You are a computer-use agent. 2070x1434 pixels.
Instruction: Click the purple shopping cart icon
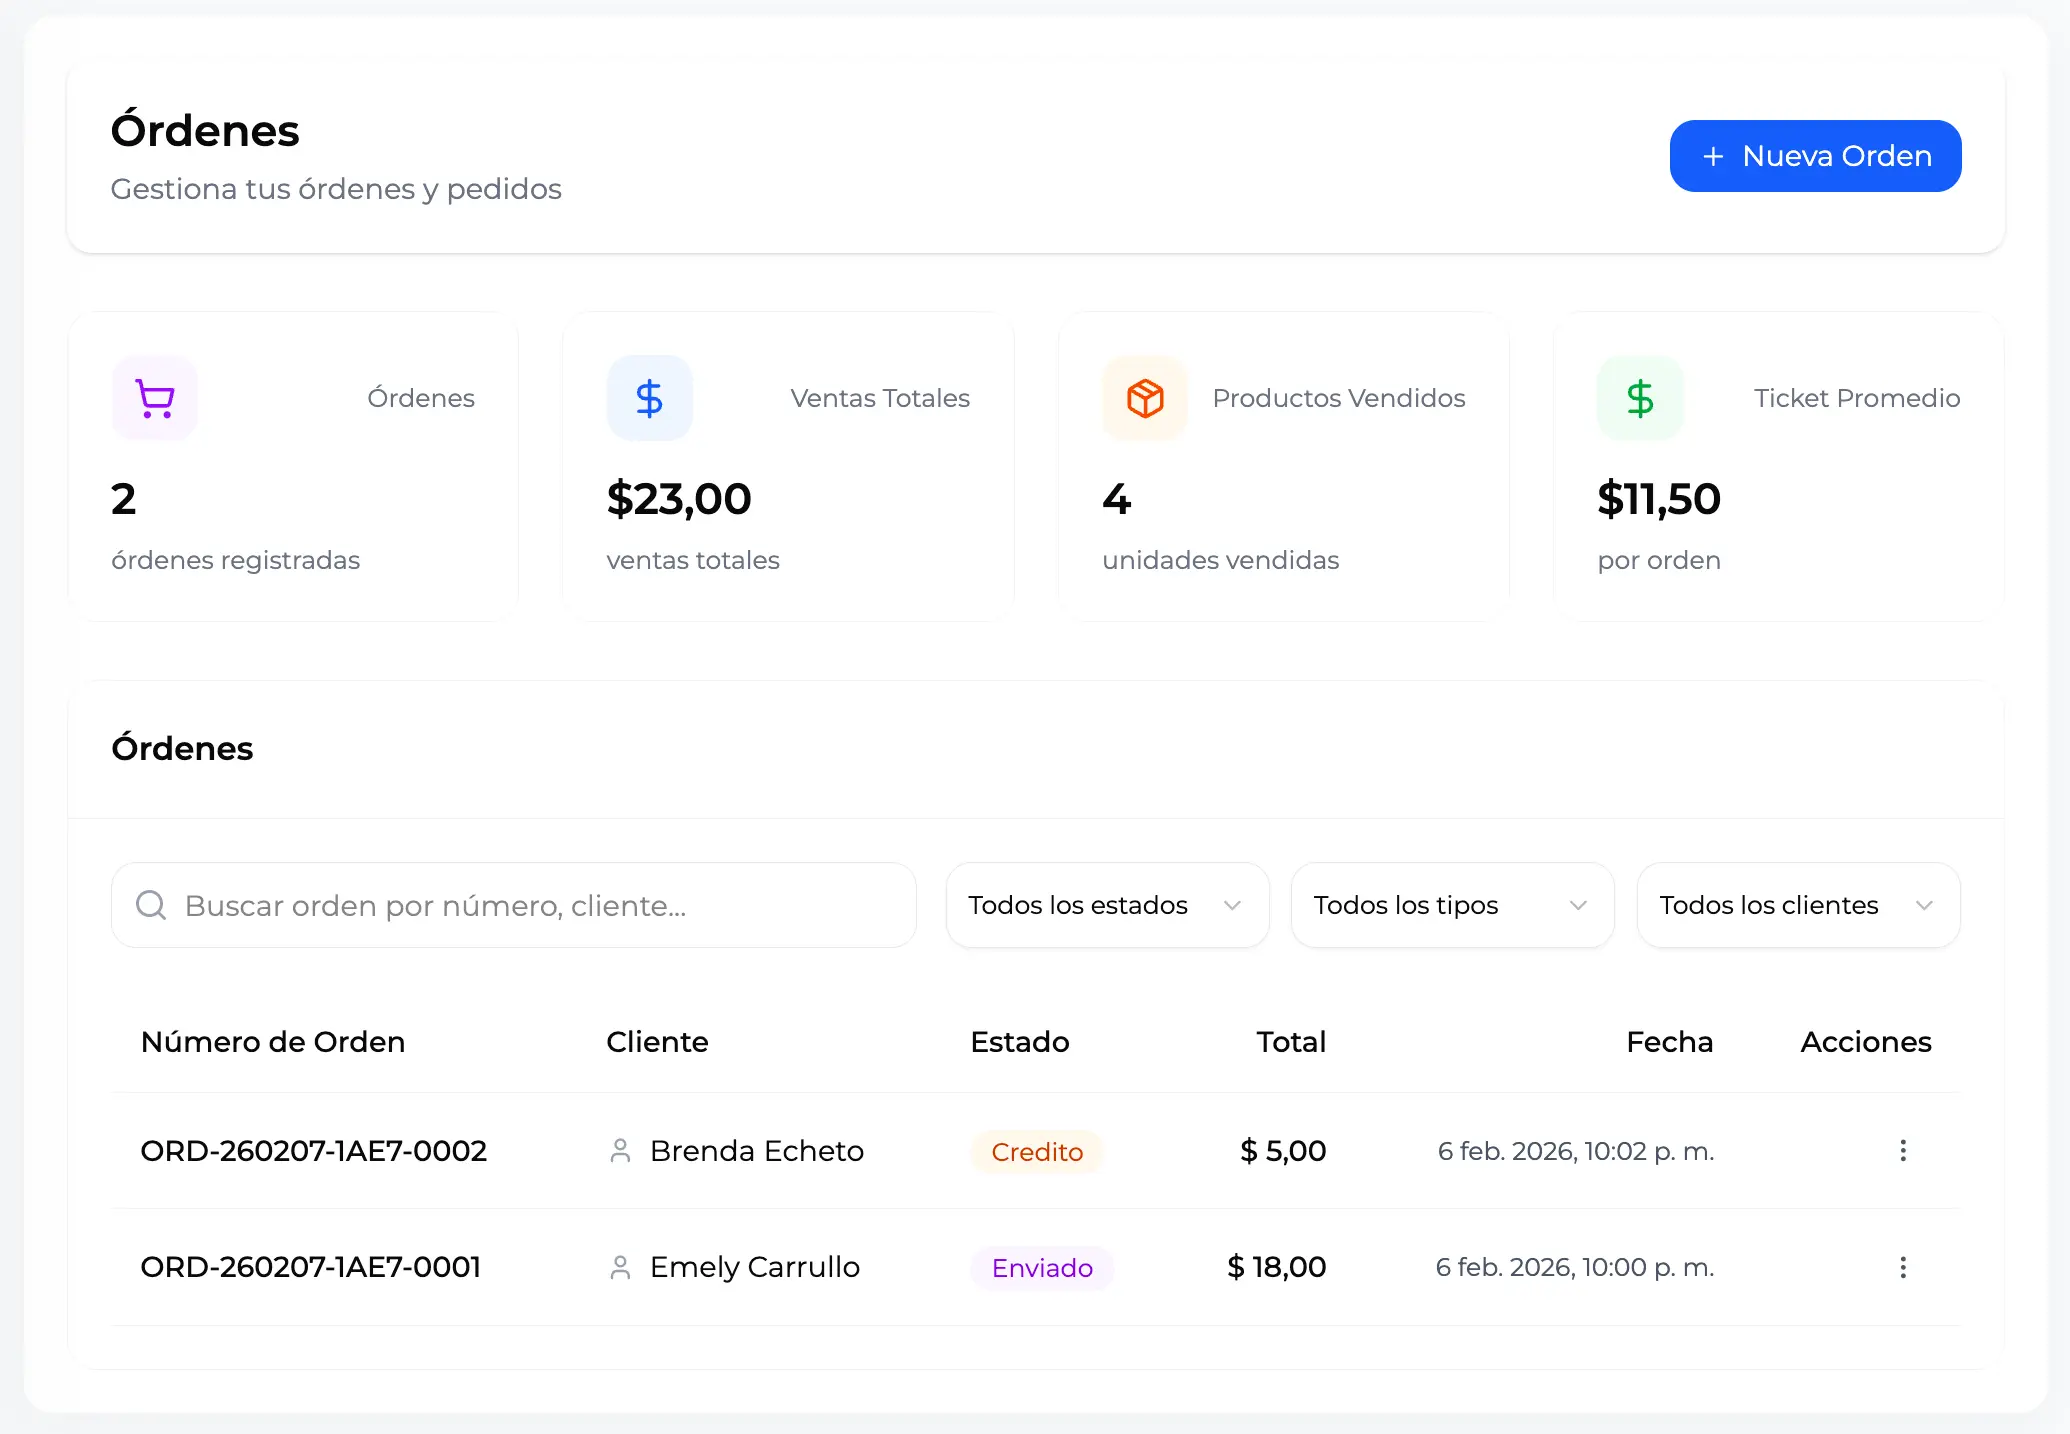[155, 398]
